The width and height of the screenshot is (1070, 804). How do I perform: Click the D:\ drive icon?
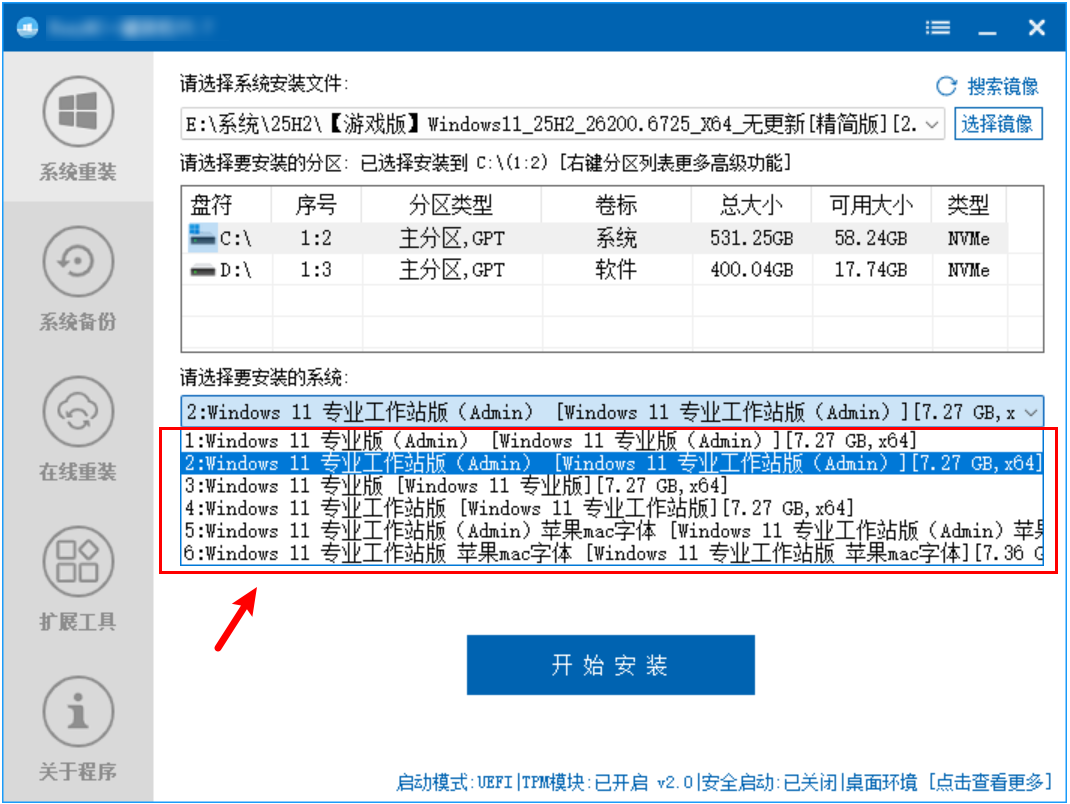point(202,270)
